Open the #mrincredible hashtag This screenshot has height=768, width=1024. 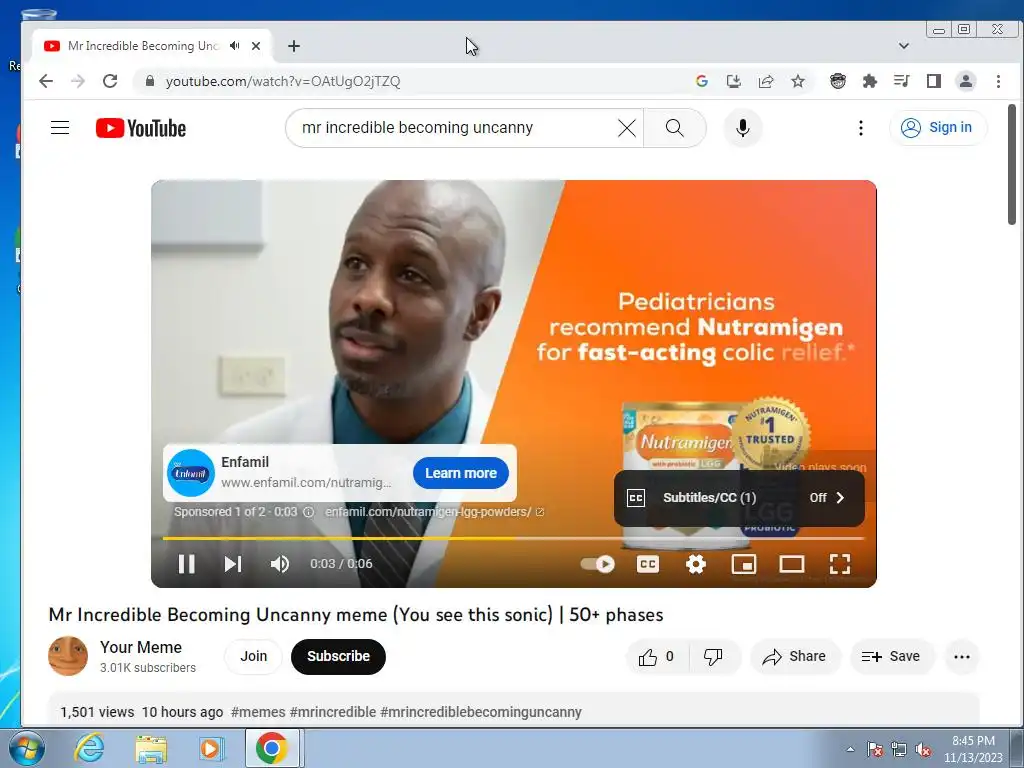point(332,712)
